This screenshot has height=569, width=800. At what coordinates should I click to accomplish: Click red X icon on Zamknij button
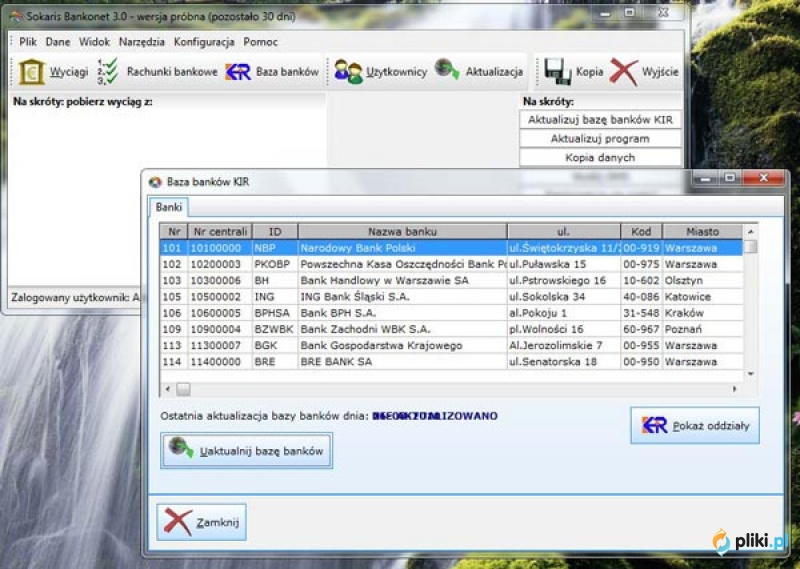click(x=178, y=522)
